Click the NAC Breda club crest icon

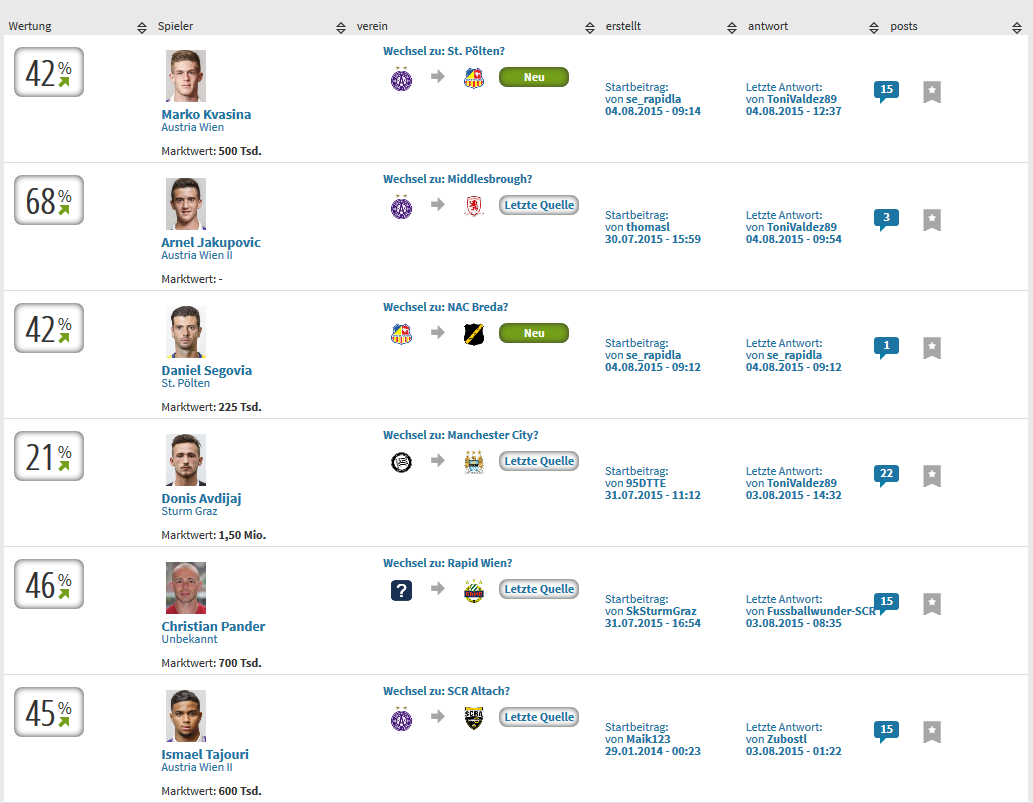474,334
